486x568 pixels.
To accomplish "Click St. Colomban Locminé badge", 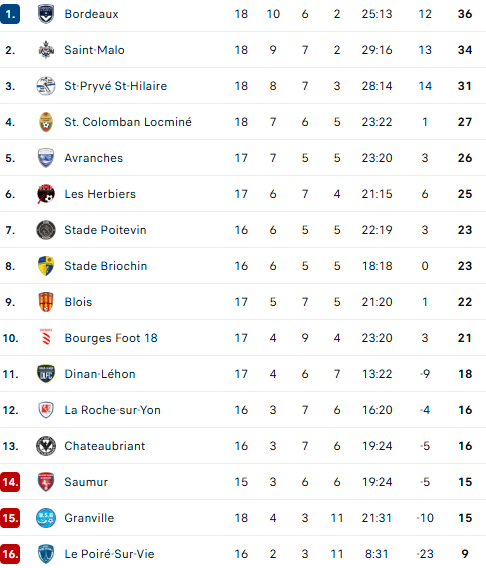I will [x=46, y=122].
